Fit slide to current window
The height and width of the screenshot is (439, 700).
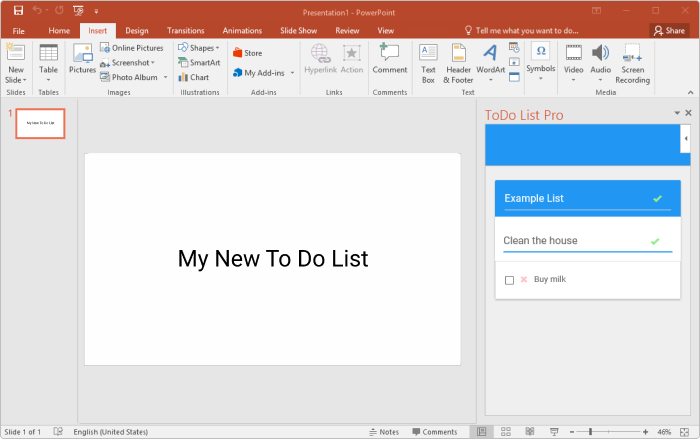pos(684,432)
